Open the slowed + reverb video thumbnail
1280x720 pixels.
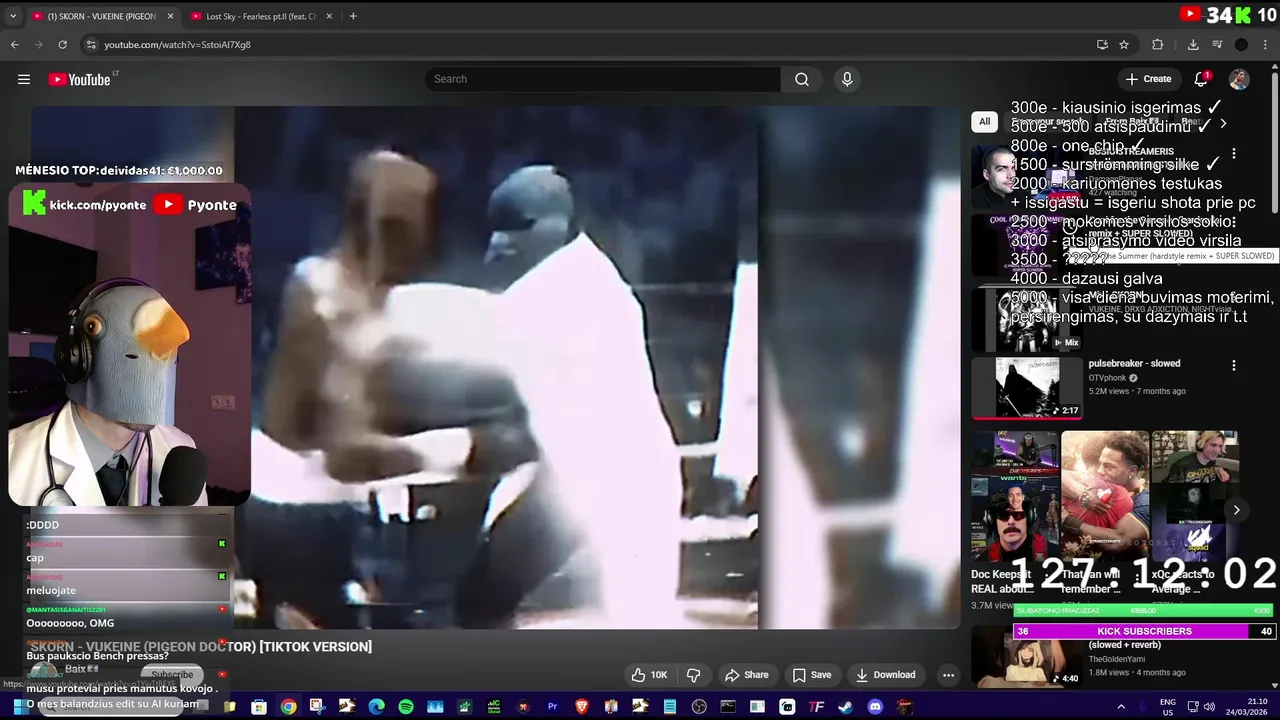pyautogui.click(x=1027, y=657)
